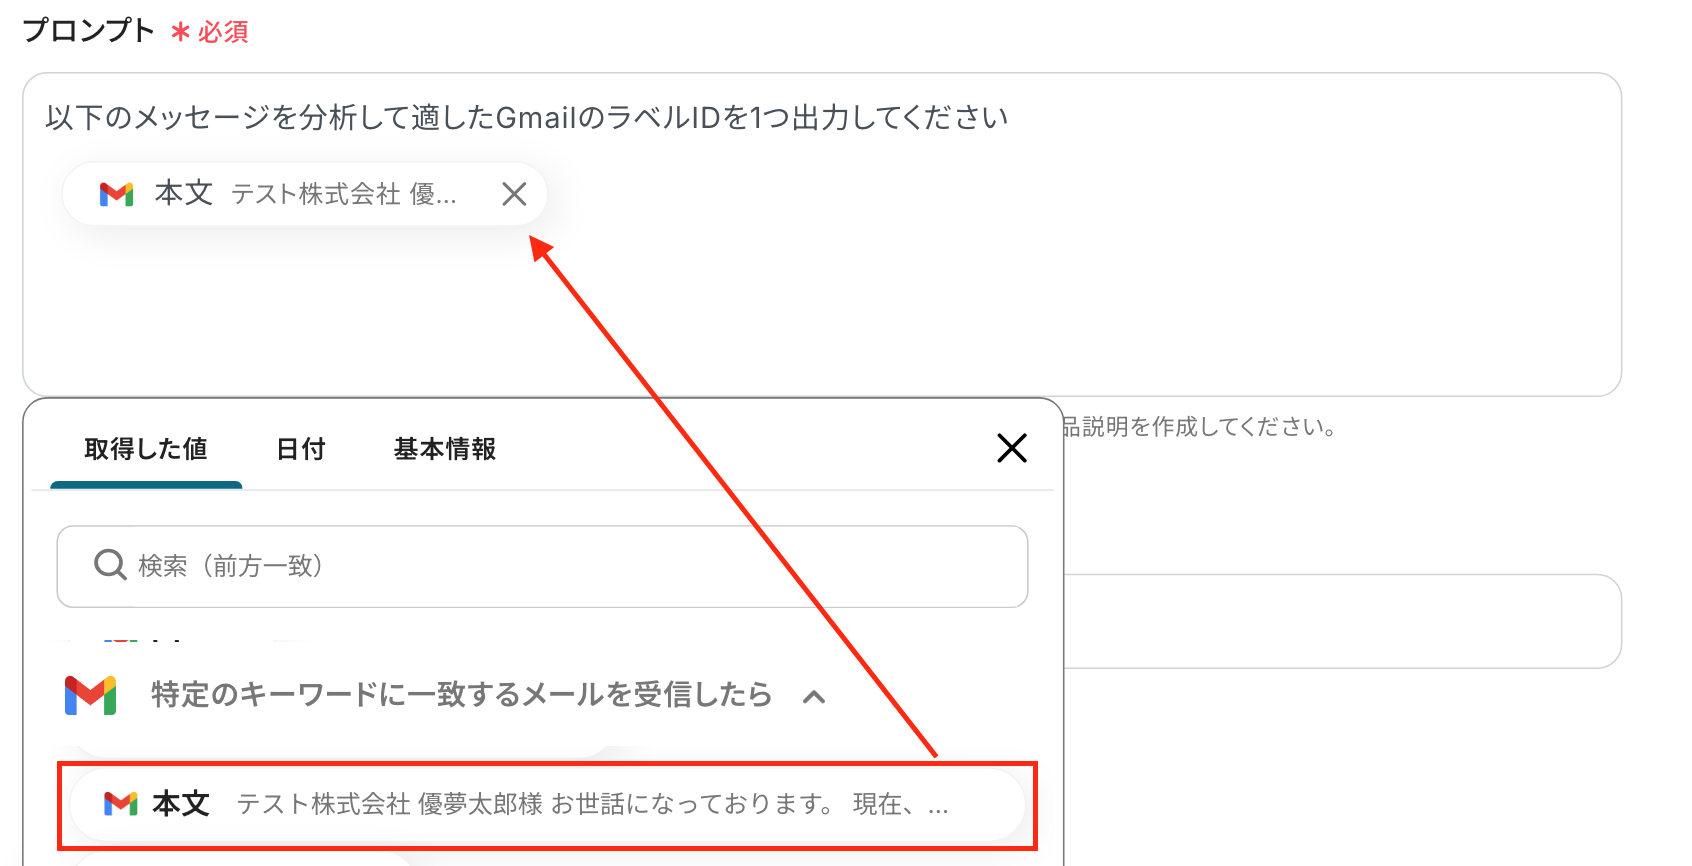Focus the 検索（前方一致） search field
Image resolution: width=1692 pixels, height=866 pixels.
pos(542,566)
